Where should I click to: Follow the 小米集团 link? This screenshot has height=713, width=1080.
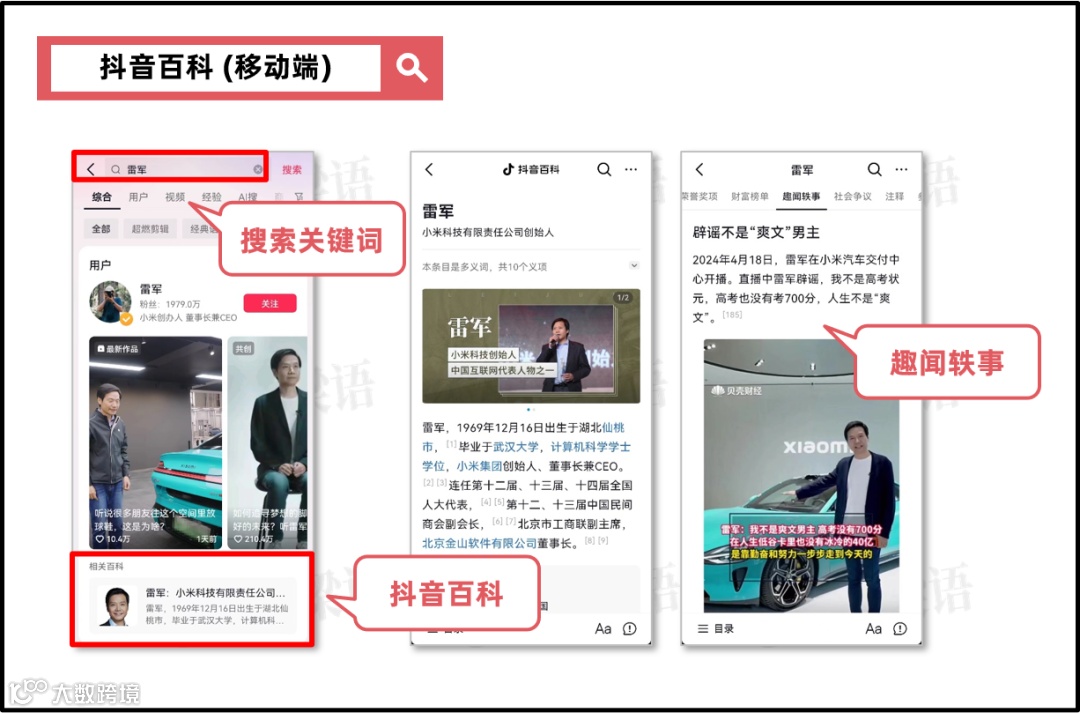pos(479,466)
